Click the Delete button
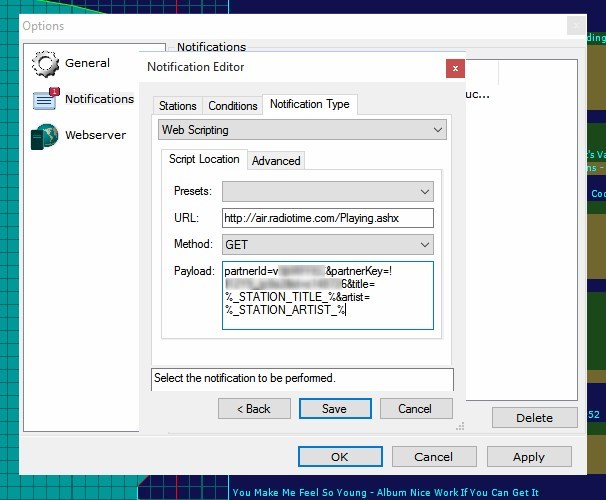Viewport: 606px width, 500px height. pos(534,418)
